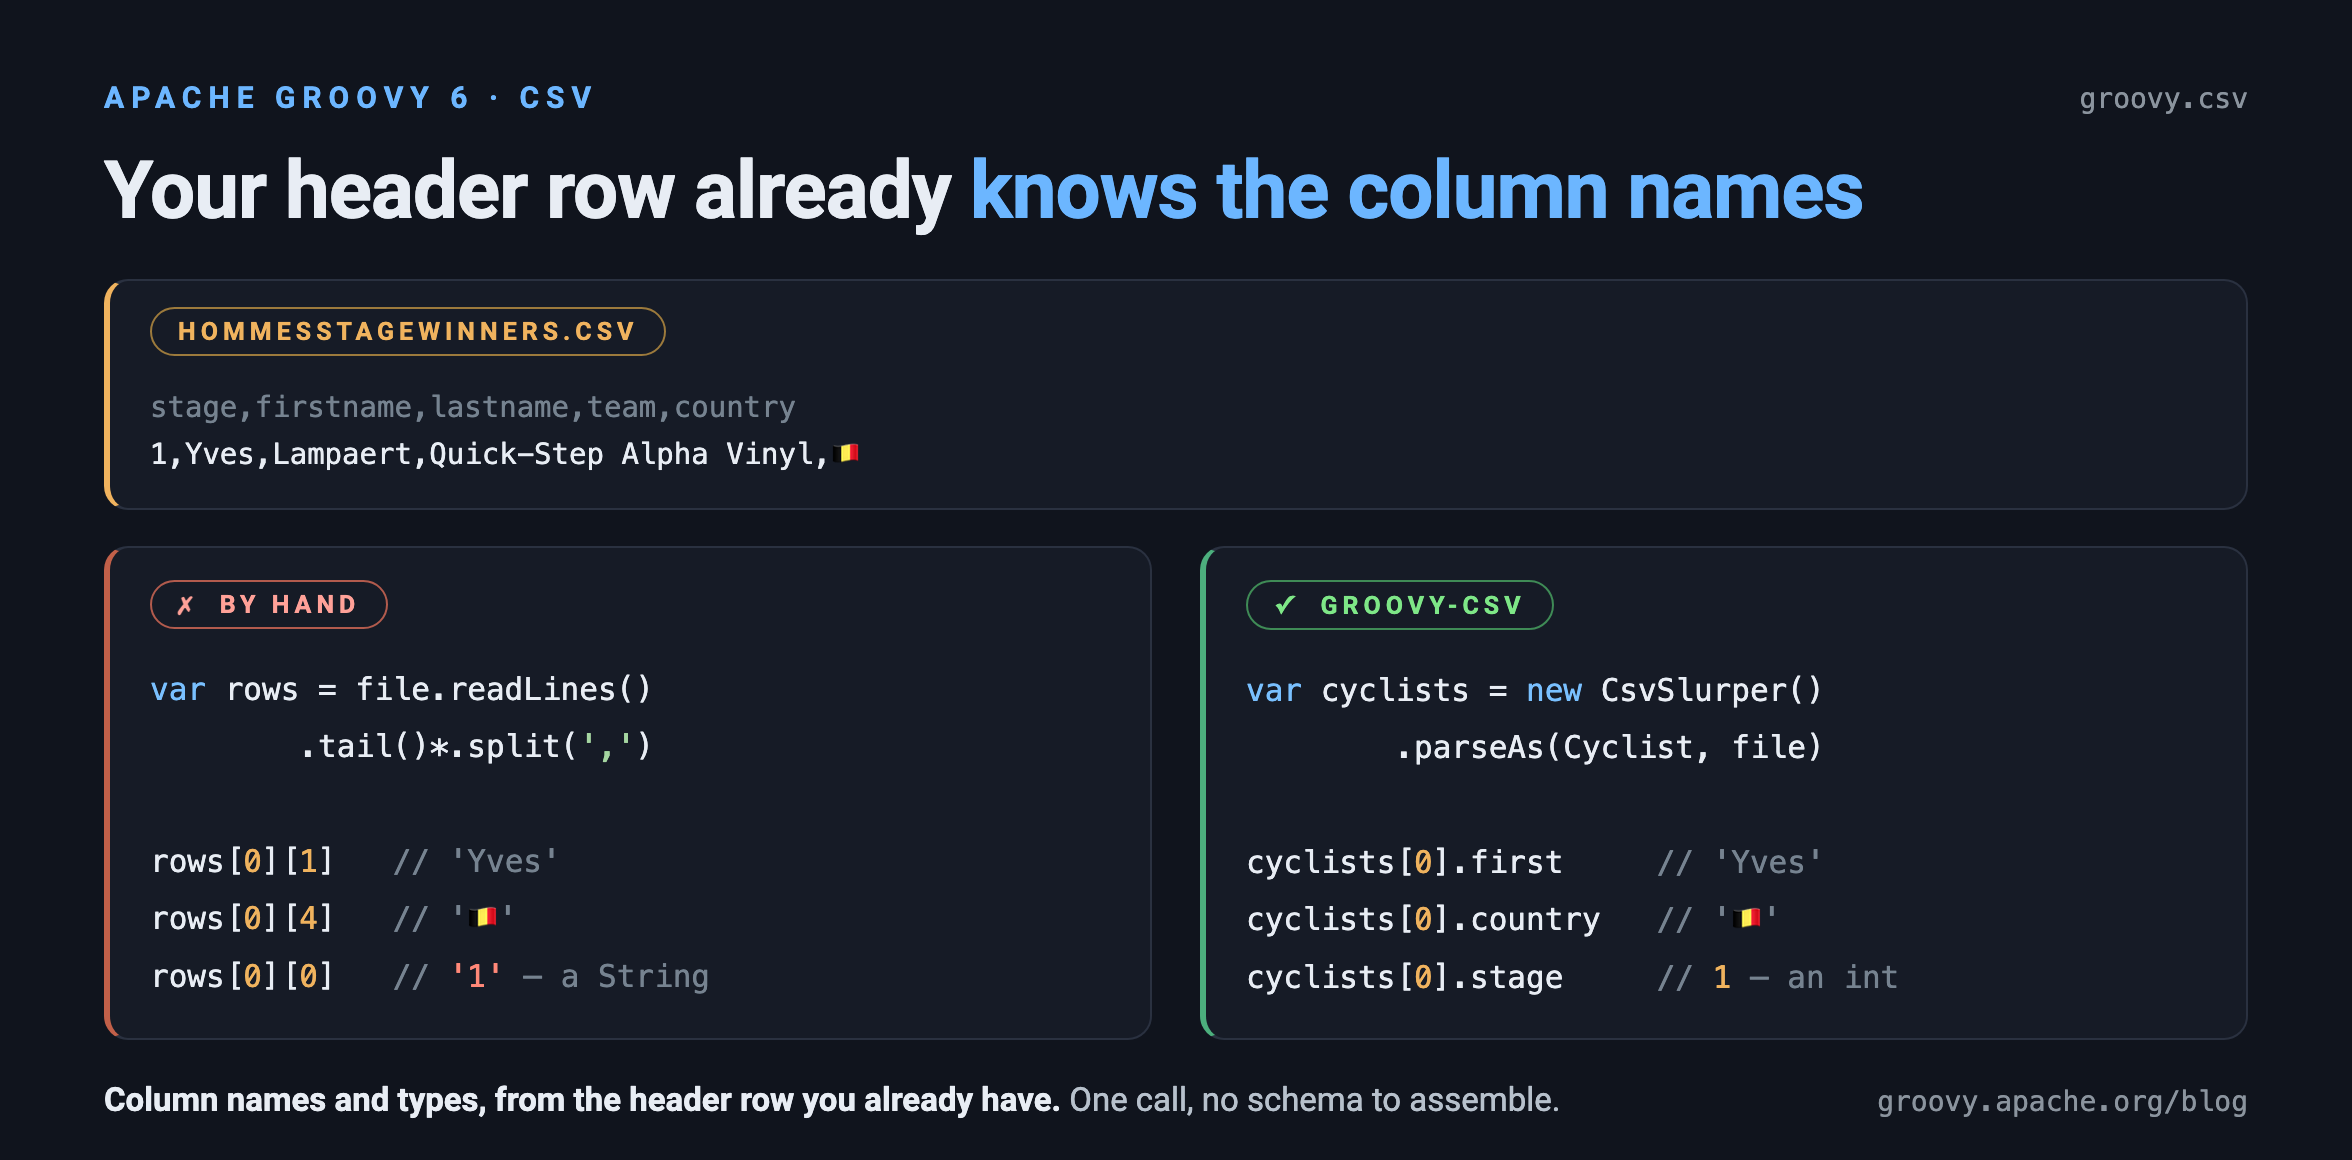Click the red X mark in BY HAND badge
2352x1160 pixels.
185,605
